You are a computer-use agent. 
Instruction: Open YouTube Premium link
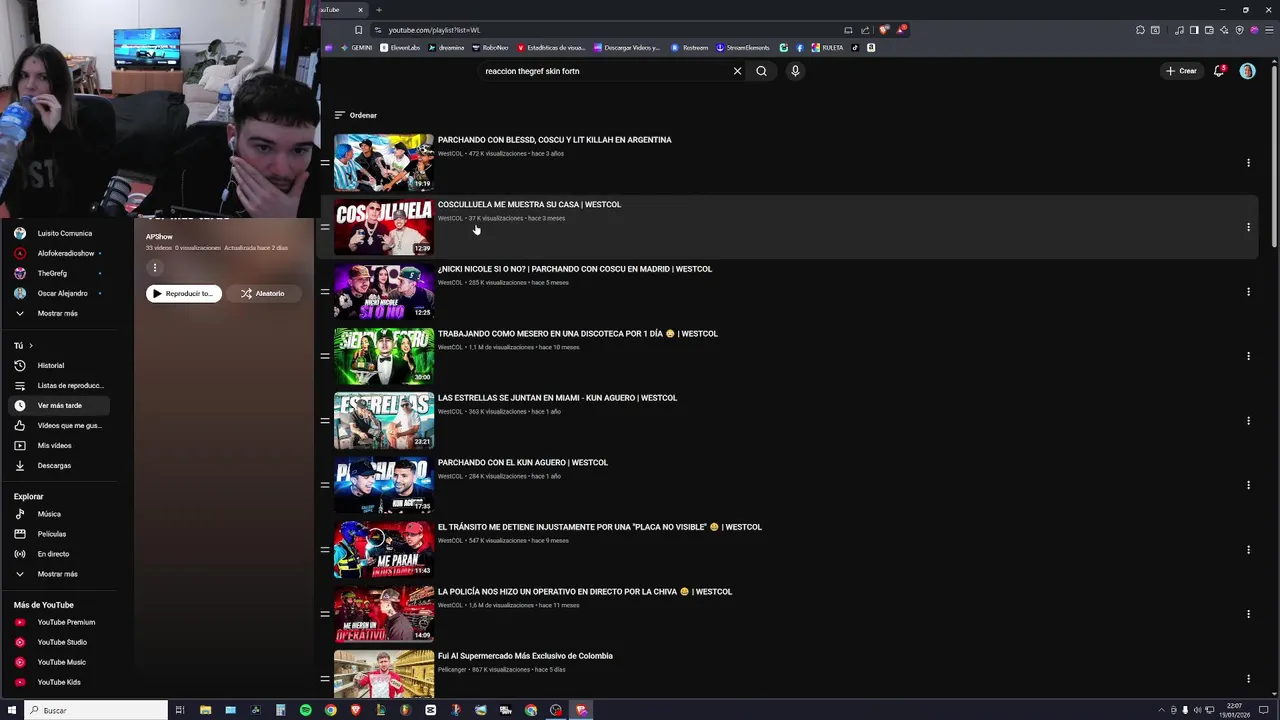coord(59,622)
